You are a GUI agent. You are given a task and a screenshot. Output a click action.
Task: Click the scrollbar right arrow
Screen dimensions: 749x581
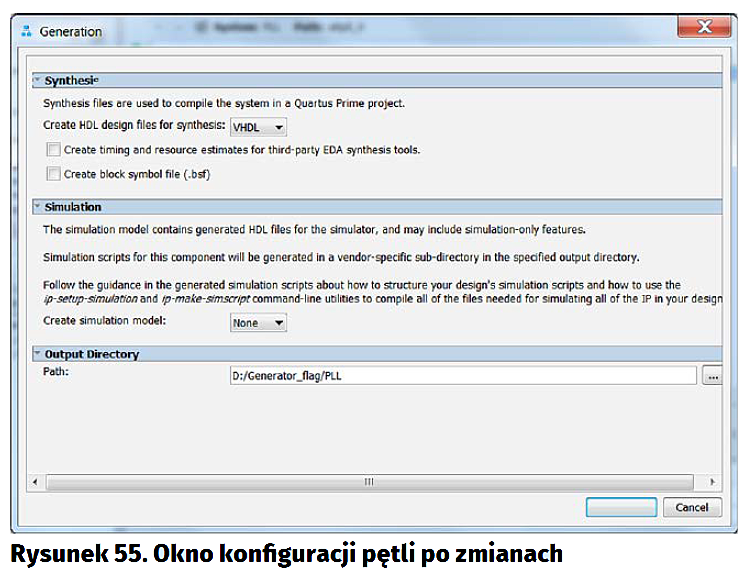coord(713,482)
